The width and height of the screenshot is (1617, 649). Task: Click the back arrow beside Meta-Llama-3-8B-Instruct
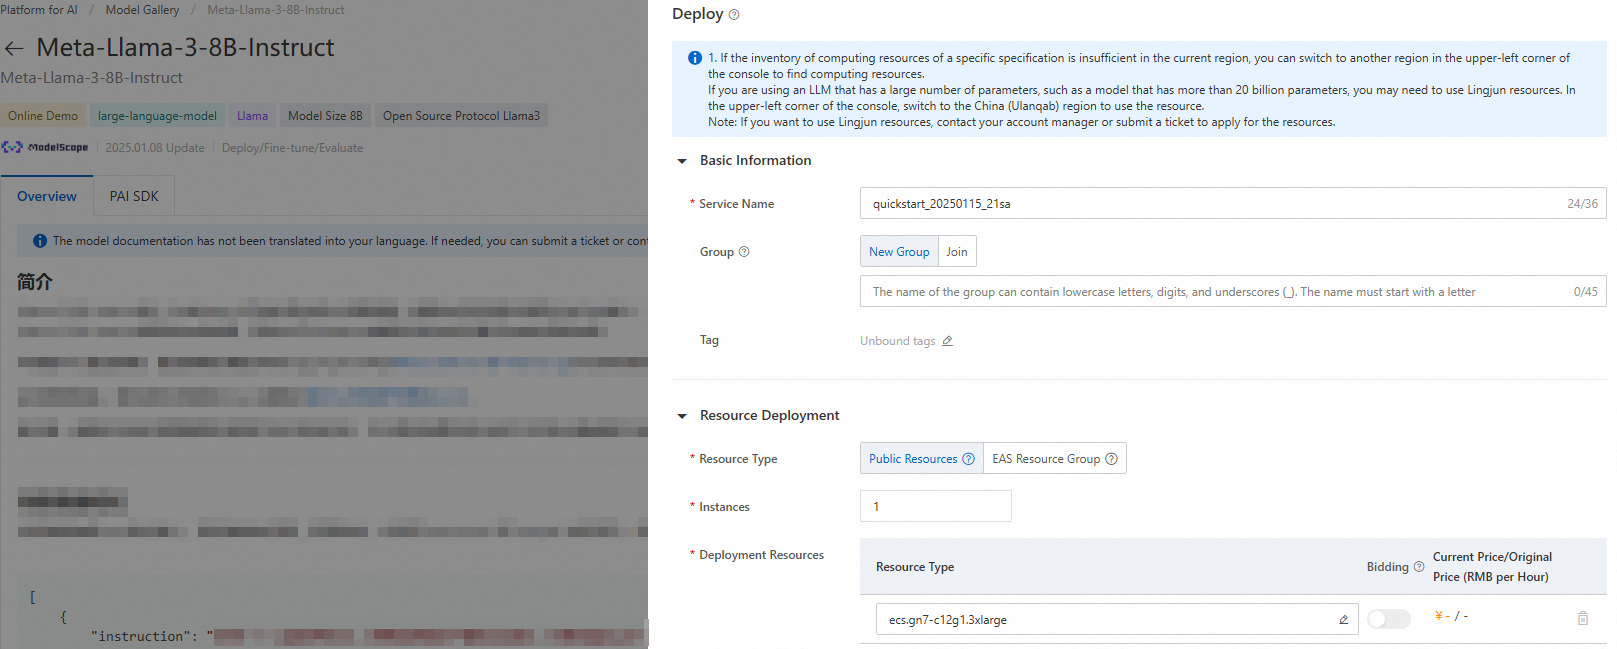[x=14, y=48]
